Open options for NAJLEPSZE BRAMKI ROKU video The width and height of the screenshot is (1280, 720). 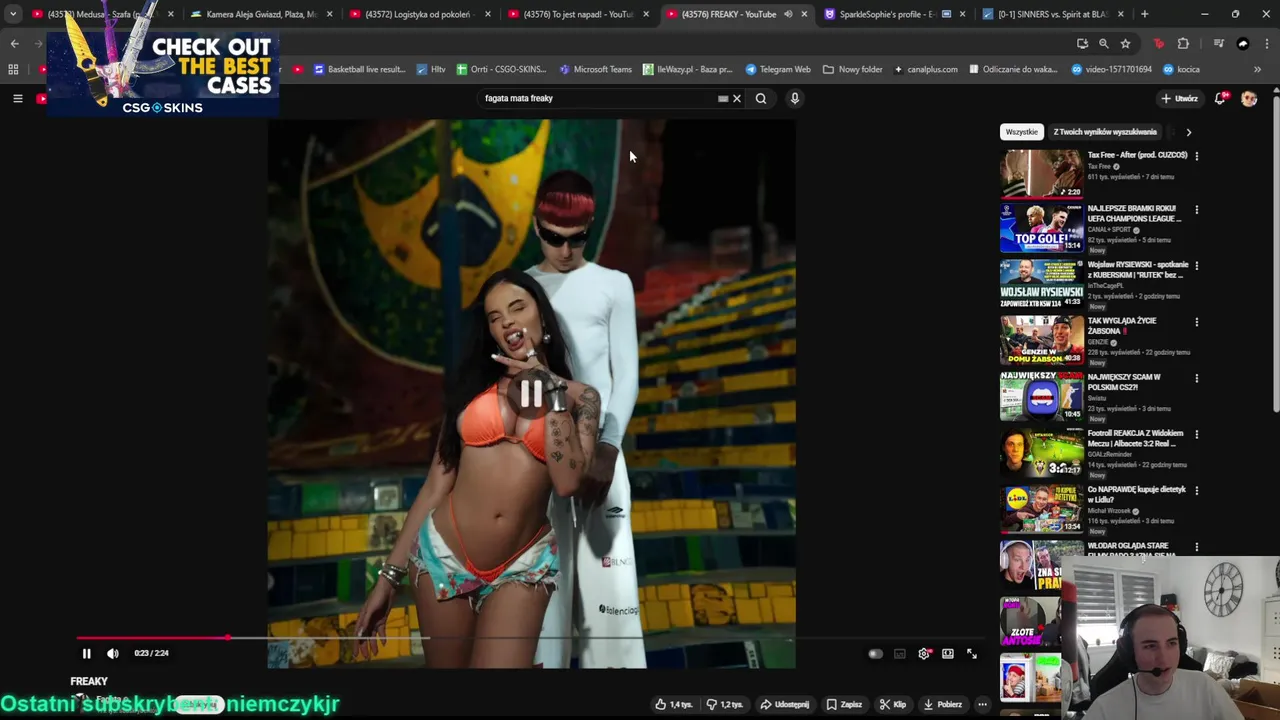[x=1196, y=210]
